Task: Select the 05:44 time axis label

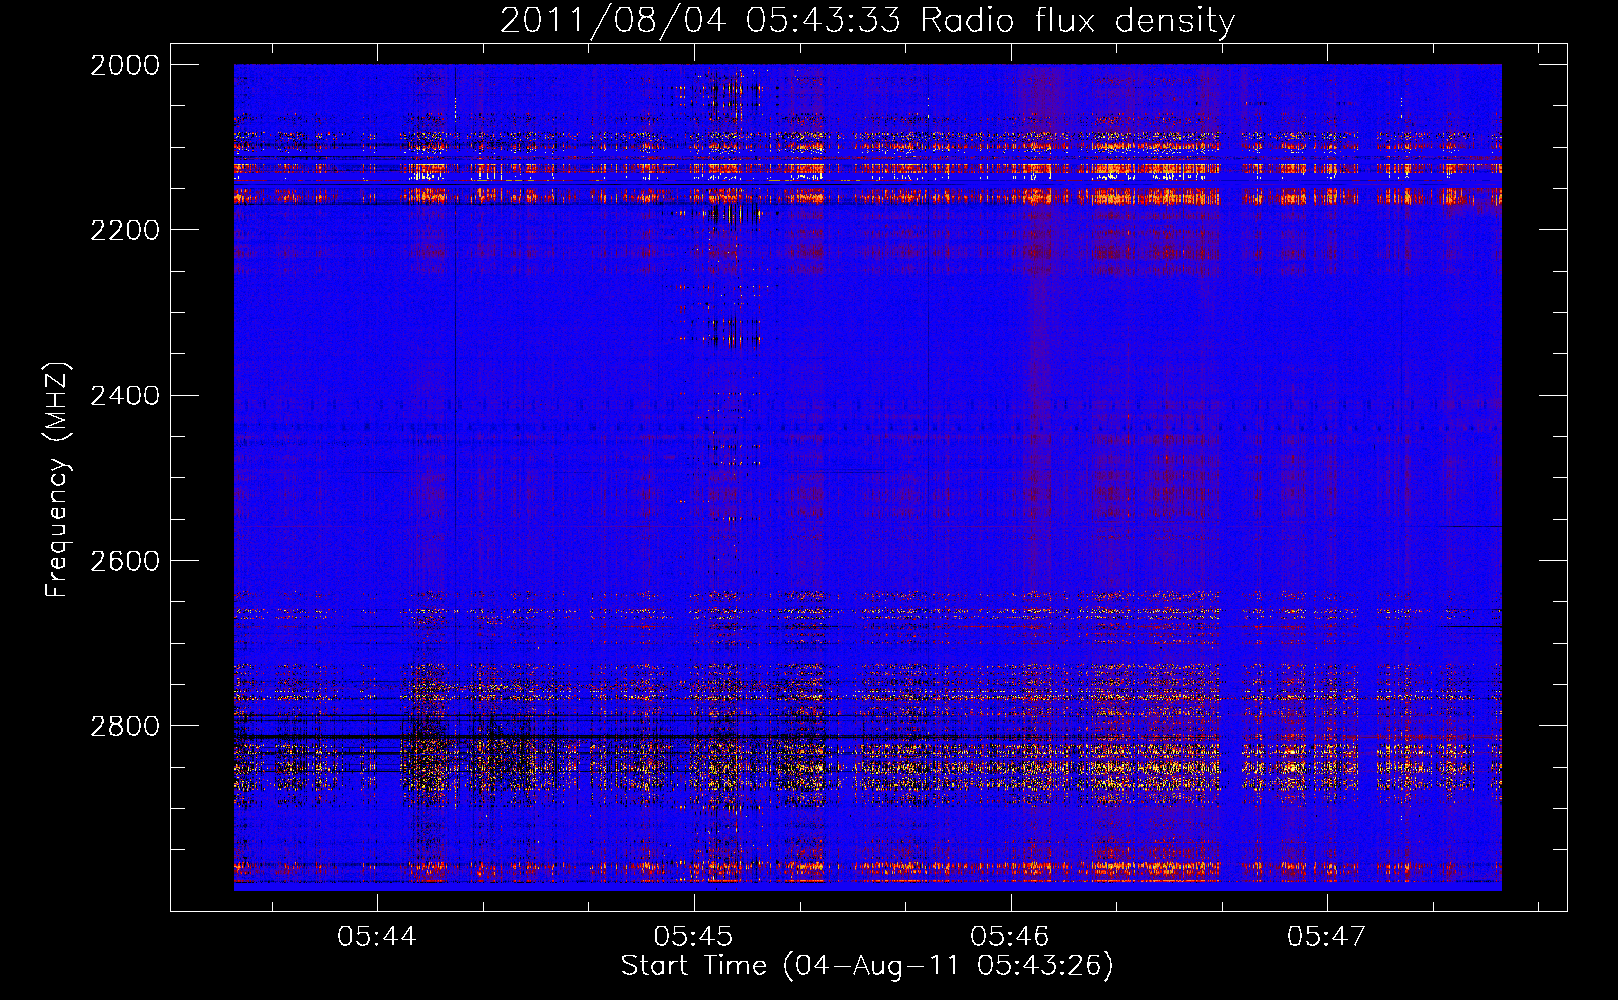Action: (377, 937)
